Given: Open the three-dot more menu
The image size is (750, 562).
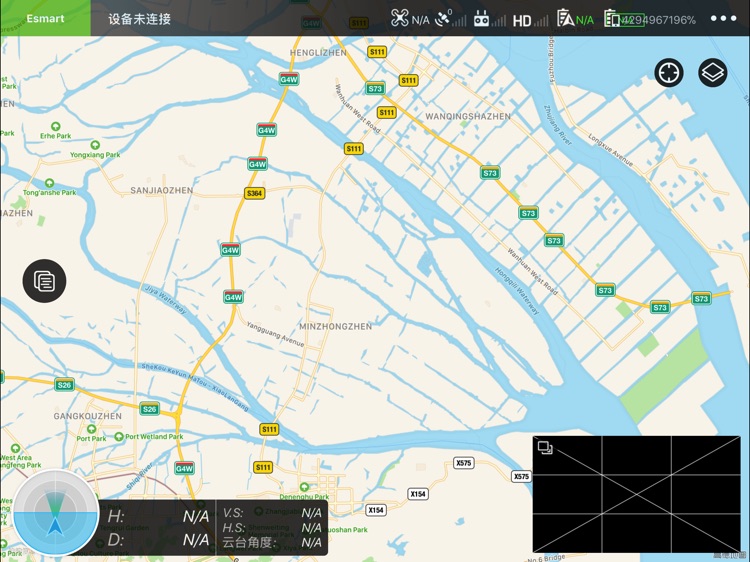Looking at the screenshot, I should [x=723, y=19].
